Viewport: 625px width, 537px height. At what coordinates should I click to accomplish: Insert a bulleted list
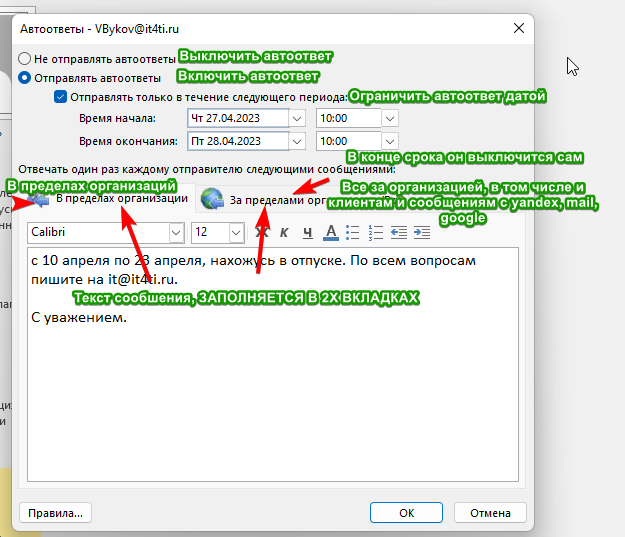click(x=353, y=233)
